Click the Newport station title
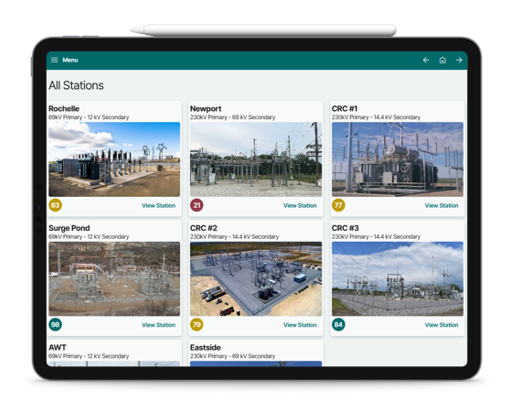 [x=206, y=109]
